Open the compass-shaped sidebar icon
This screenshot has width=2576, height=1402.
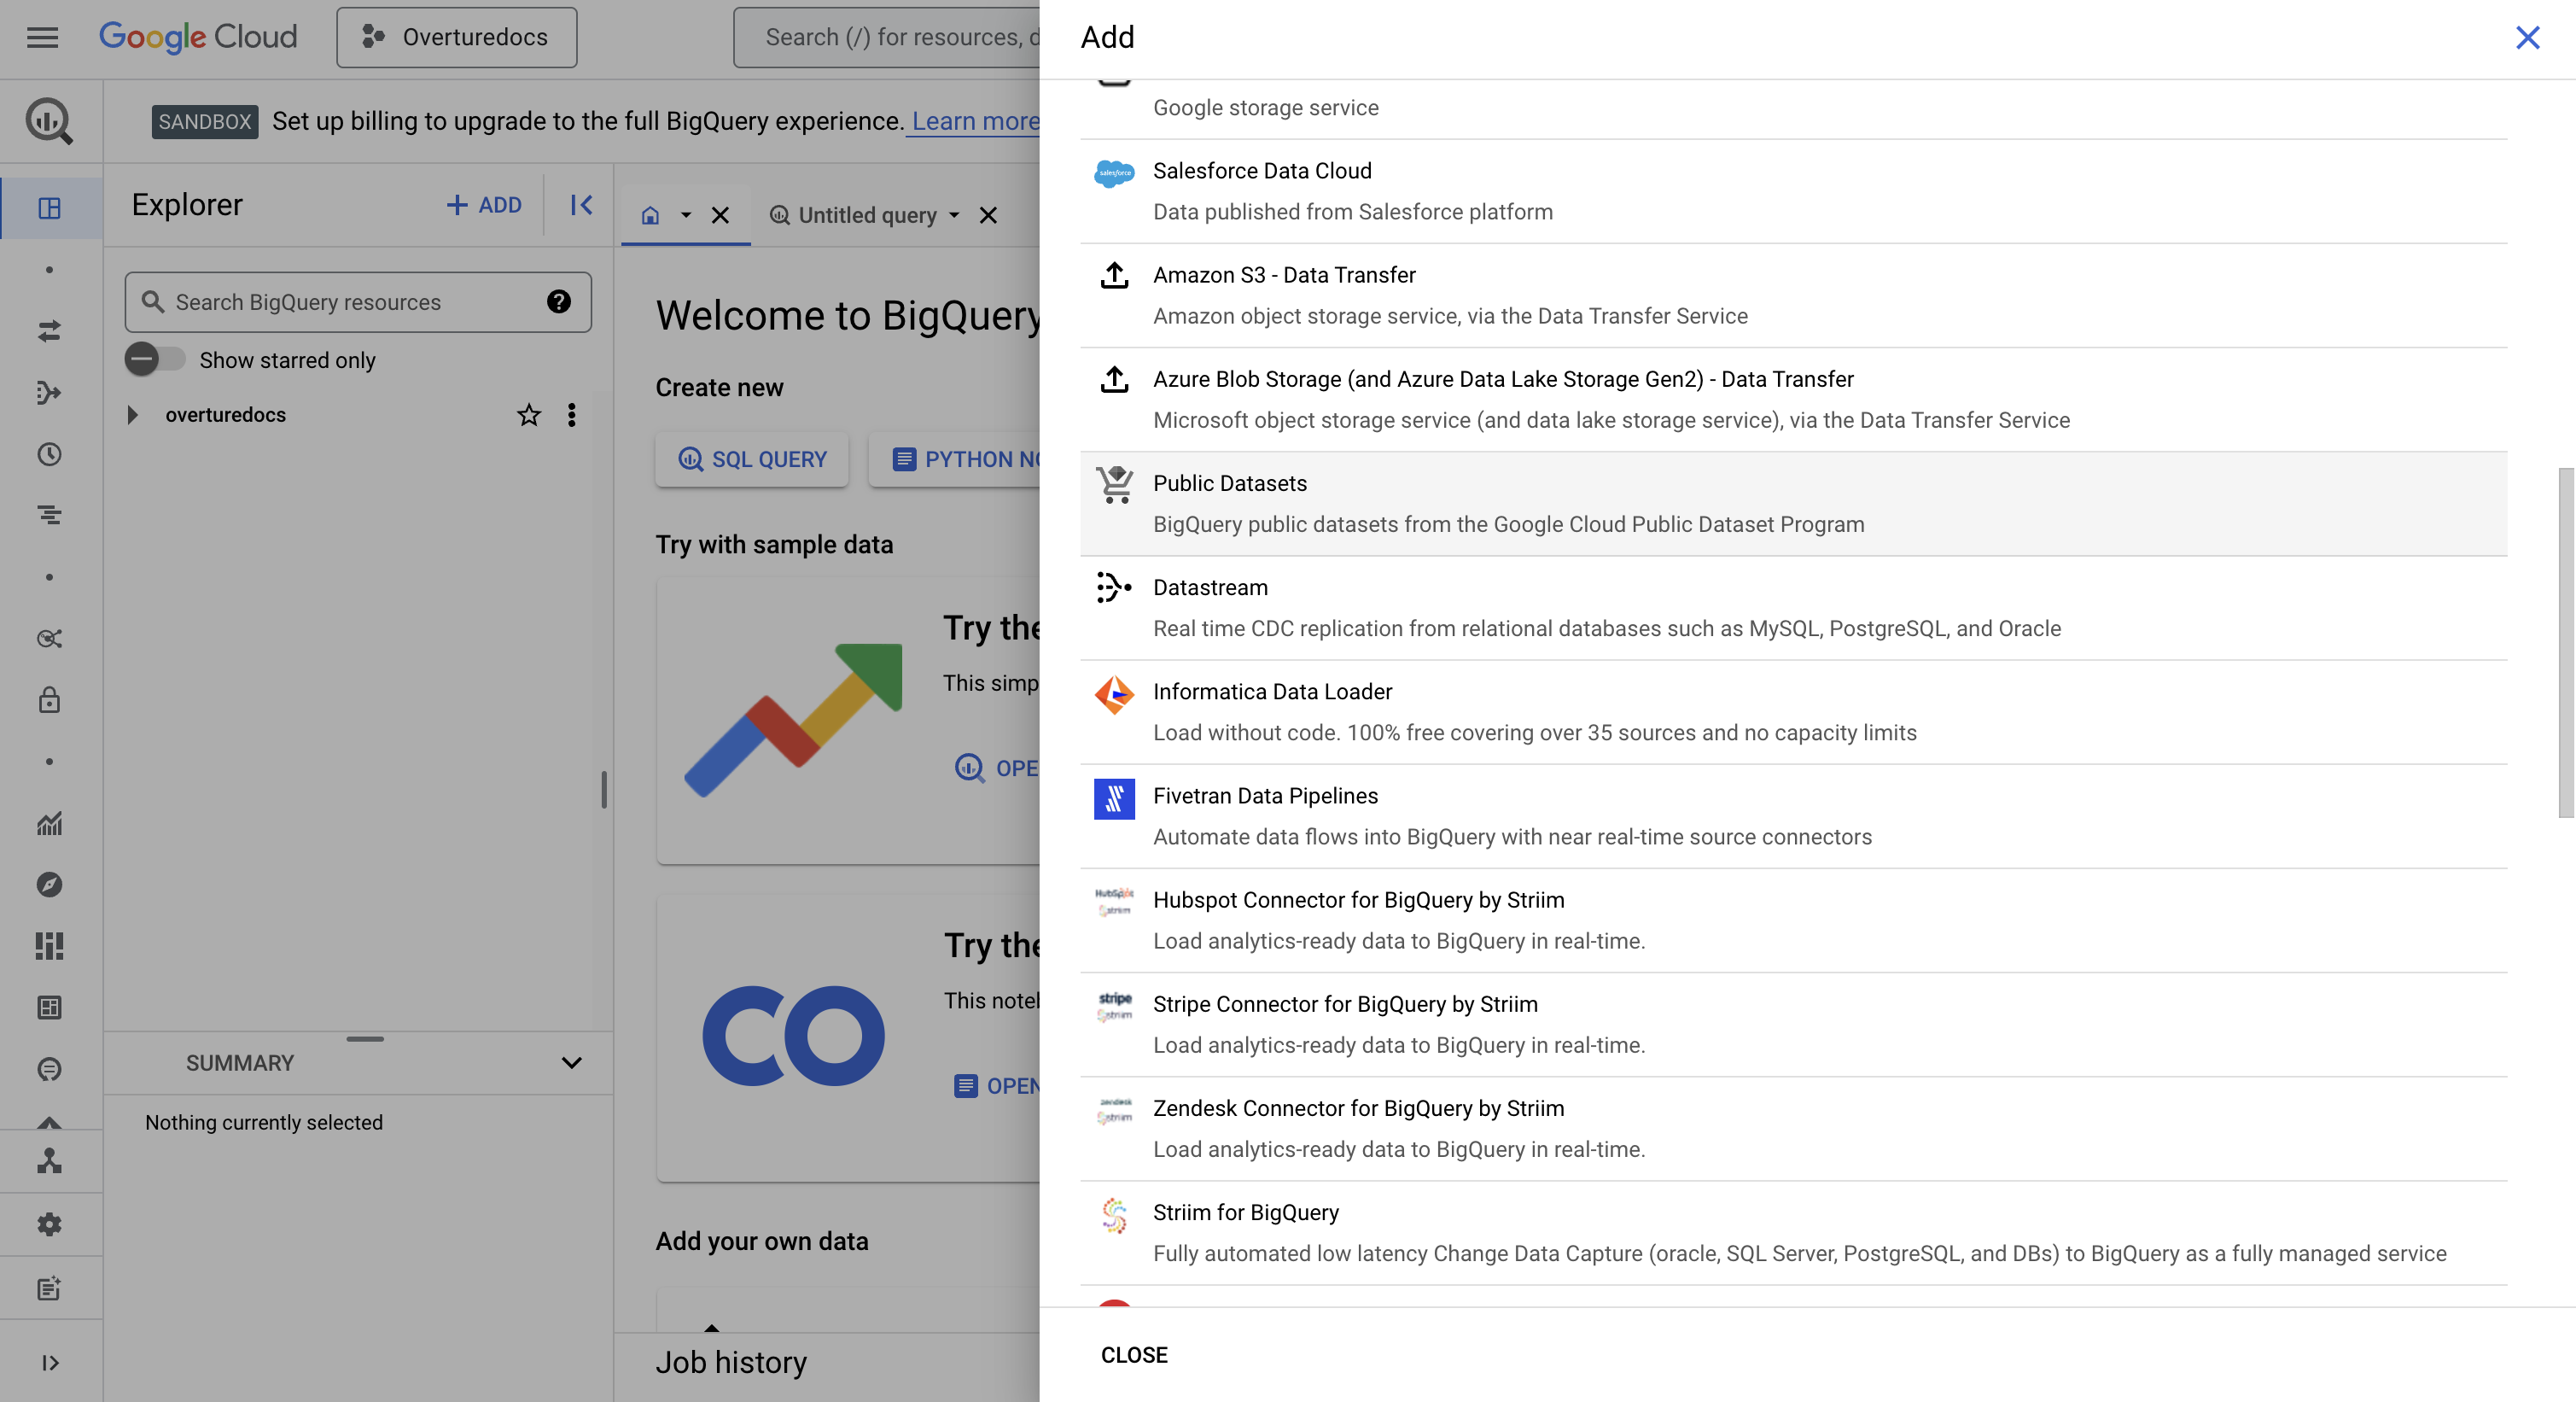pos(49,885)
